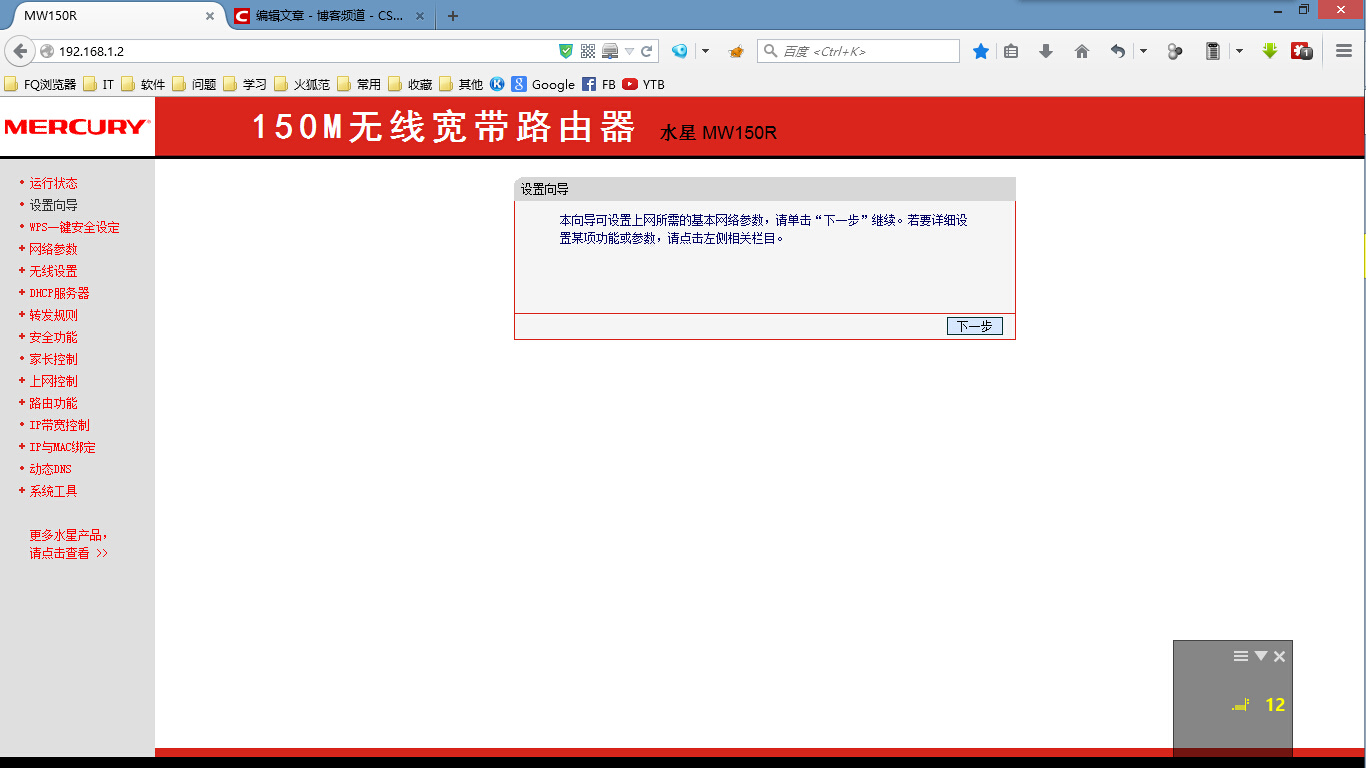Image resolution: width=1366 pixels, height=768 pixels.
Task: Click the clipboard toolbar icon
Action: point(1213,51)
